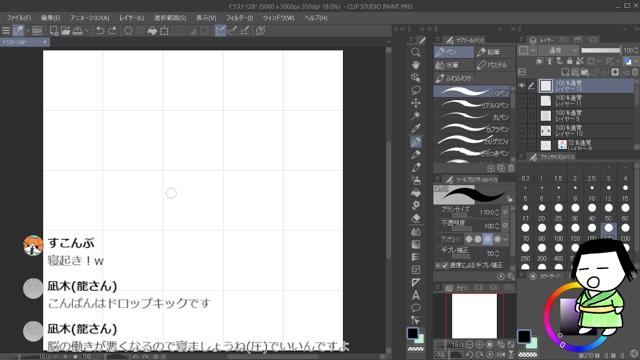The width and height of the screenshot is (640, 360).
Task: Select the Eraser tool in toolbar
Action: [416, 218]
